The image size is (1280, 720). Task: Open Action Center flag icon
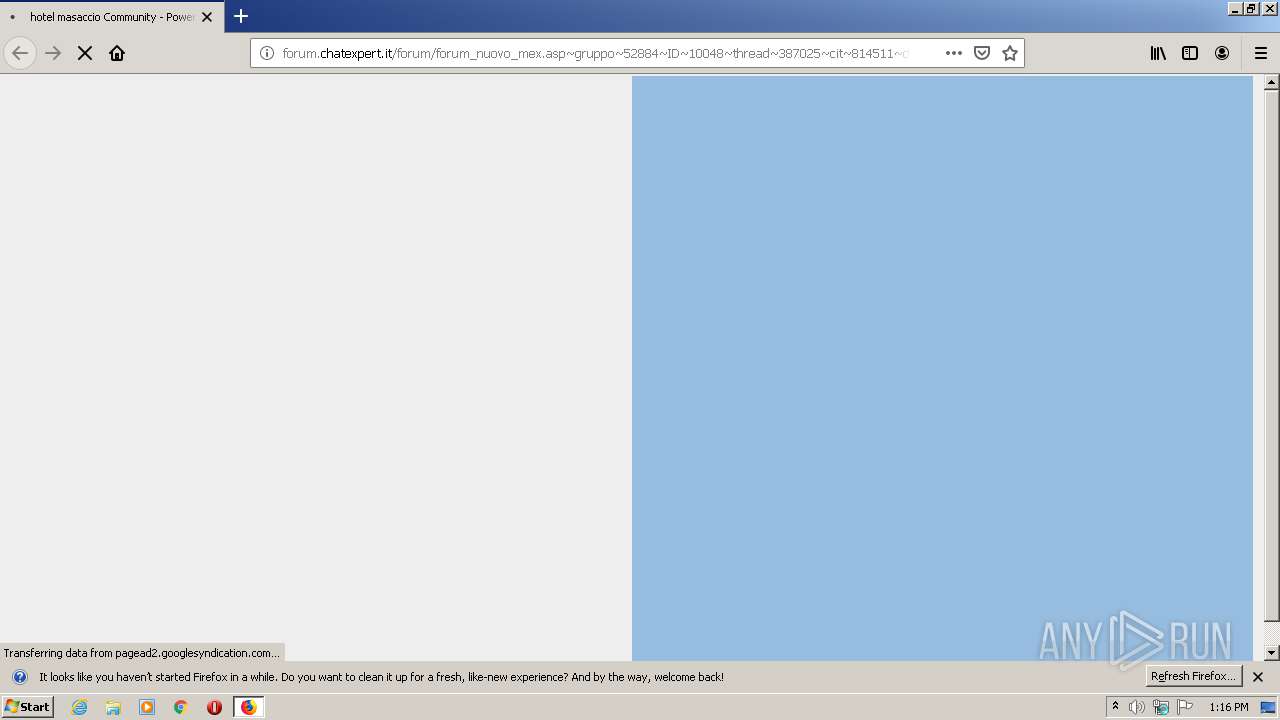coord(1185,707)
